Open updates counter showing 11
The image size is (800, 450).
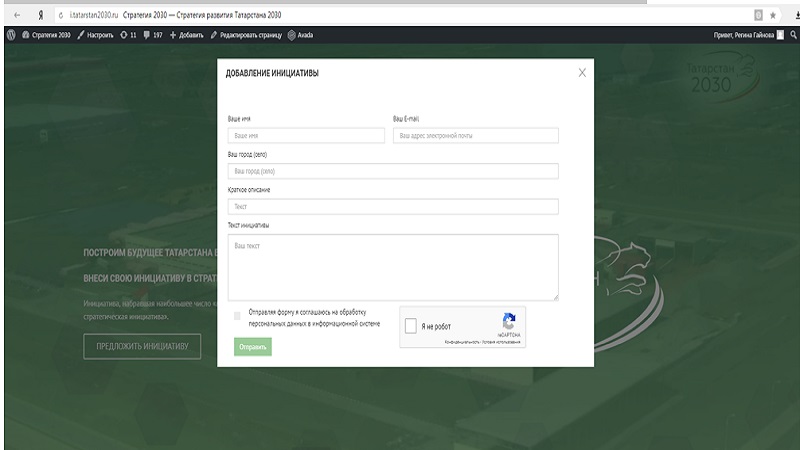128,34
